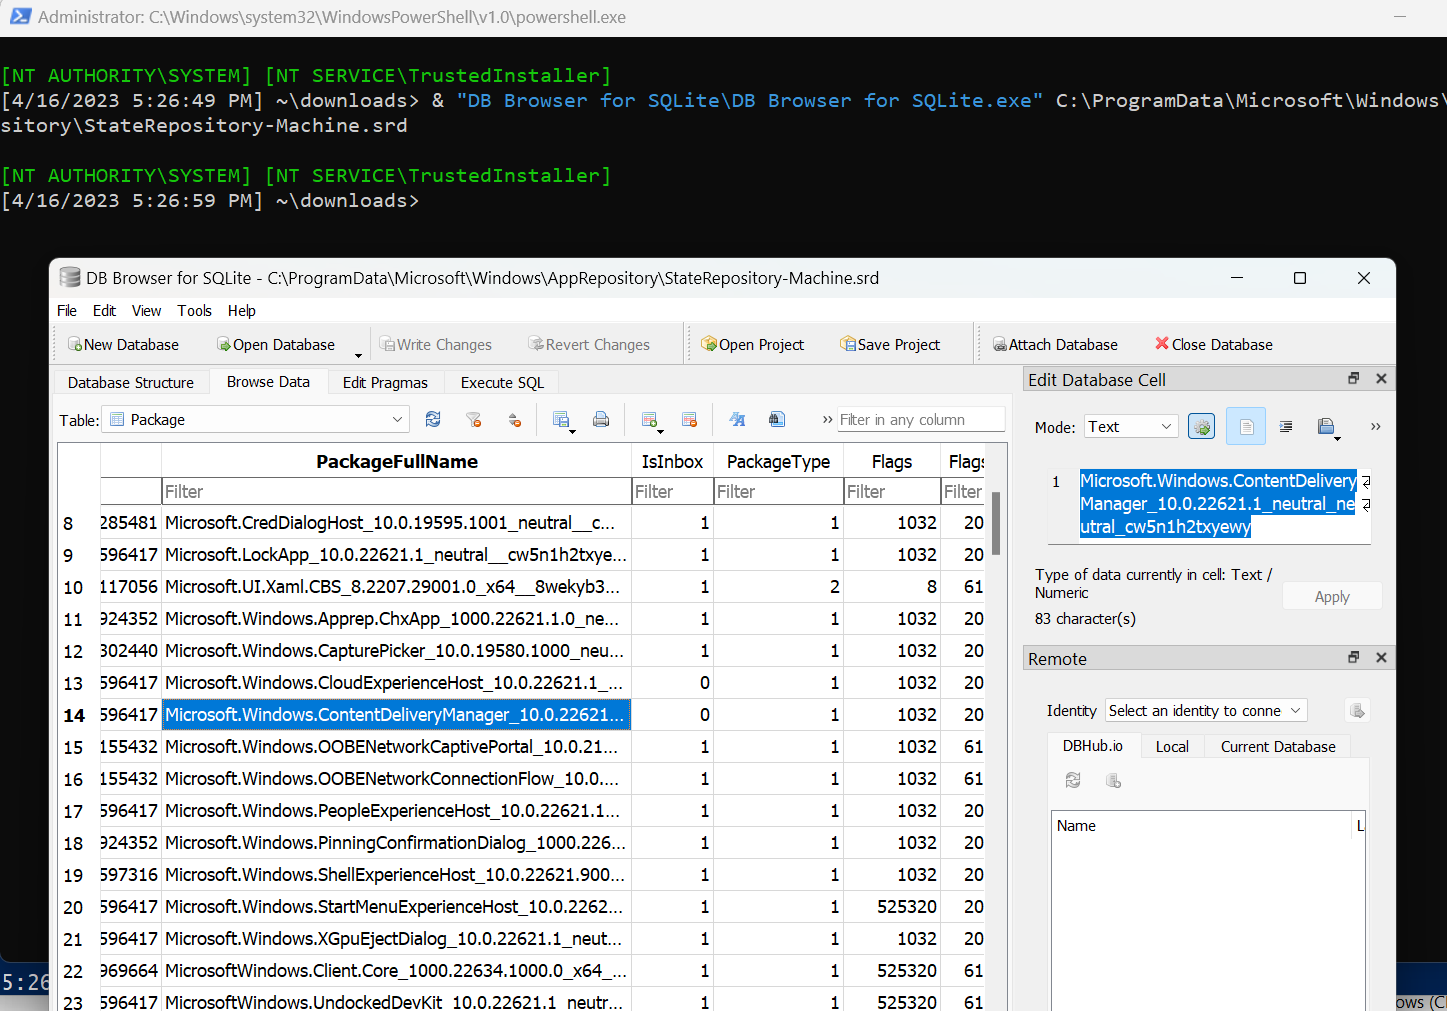Screen dimensions: 1447x1011
Task: Show more cell editor toolbar options chevron
Action: pyautogui.click(x=1375, y=427)
